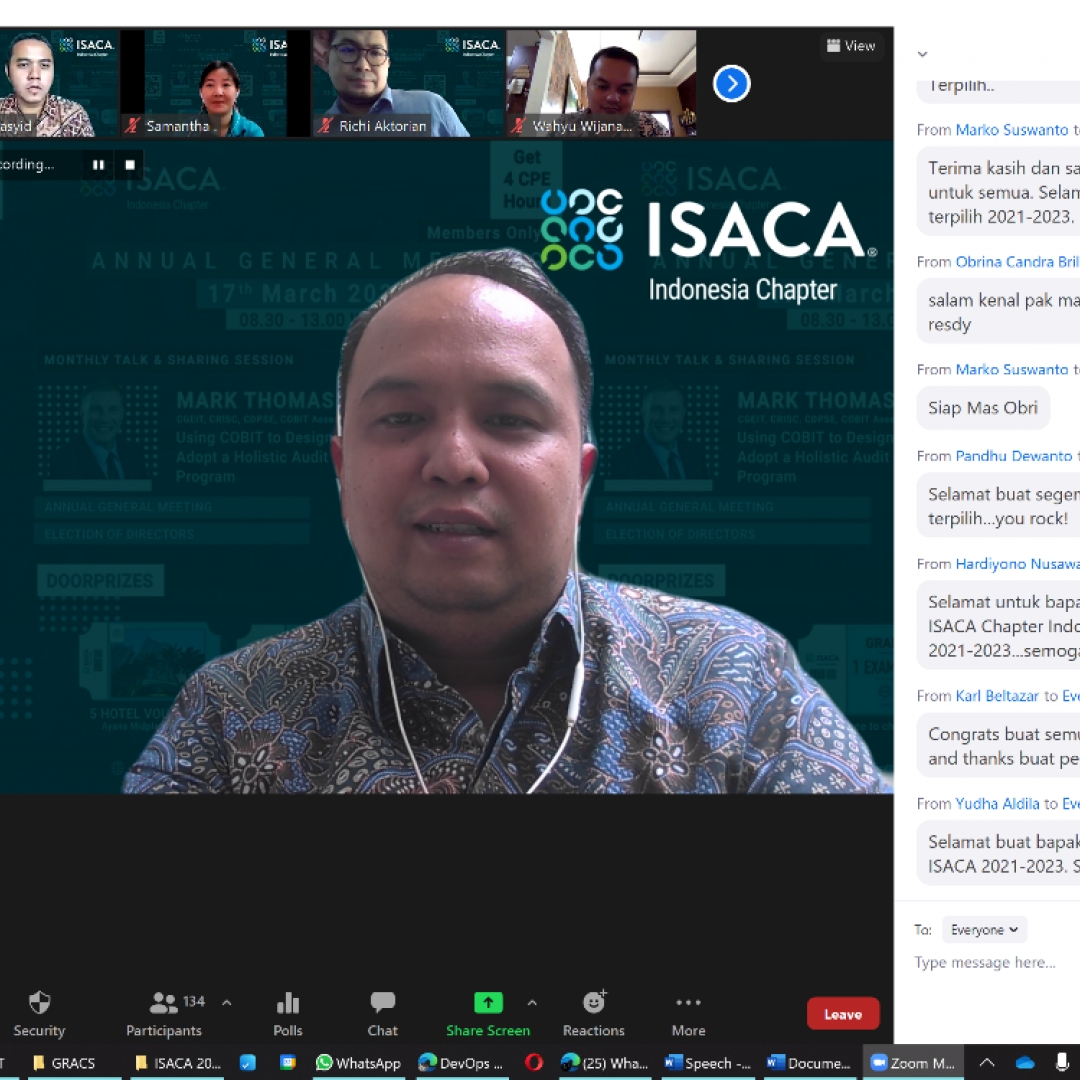Open the Participants list
The height and width of the screenshot is (1080, 1080).
(164, 1013)
